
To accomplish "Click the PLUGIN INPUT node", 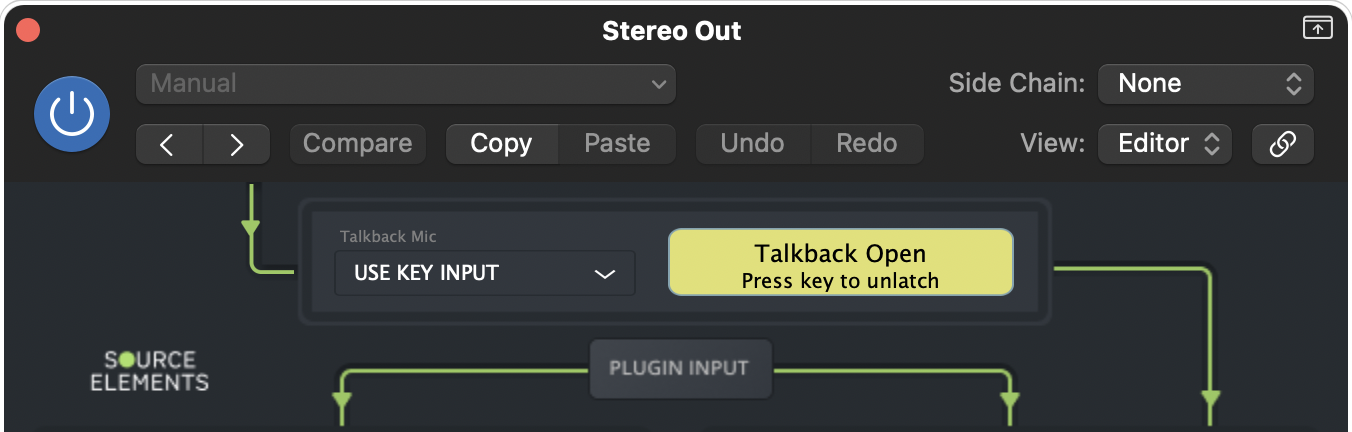I will (x=679, y=368).
